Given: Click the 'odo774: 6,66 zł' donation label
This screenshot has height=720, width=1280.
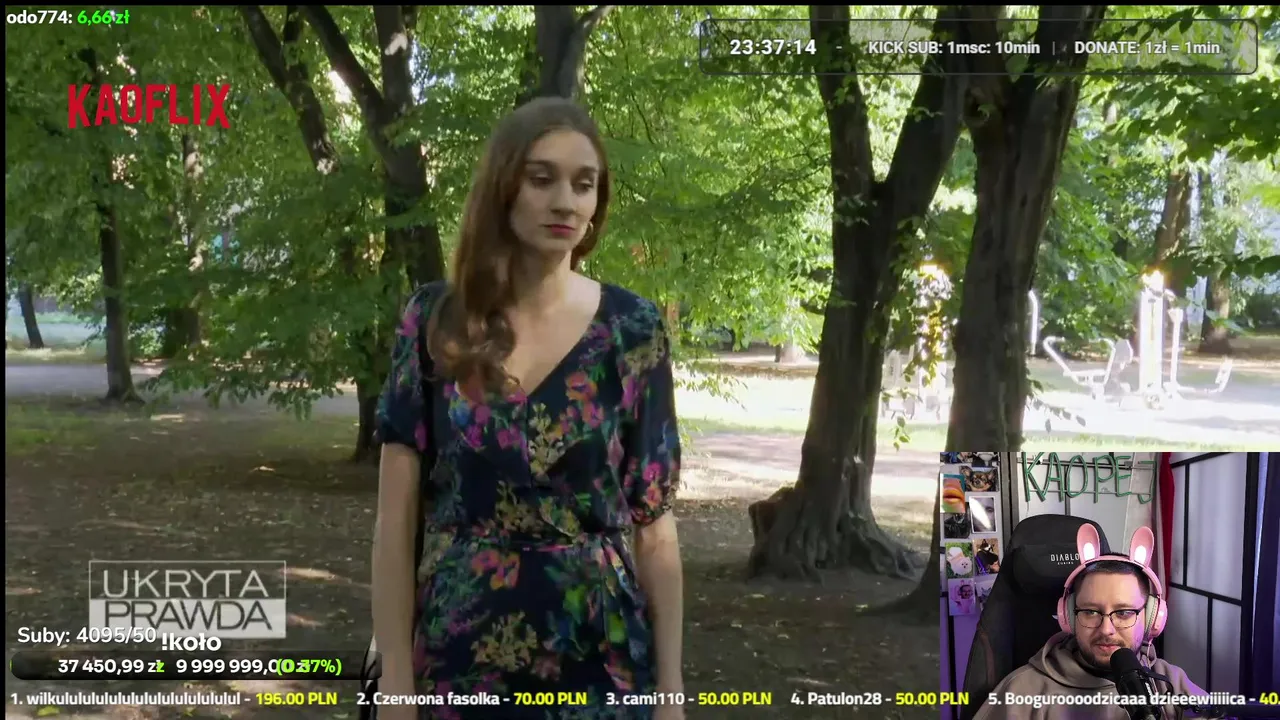Looking at the screenshot, I should pos(68,17).
